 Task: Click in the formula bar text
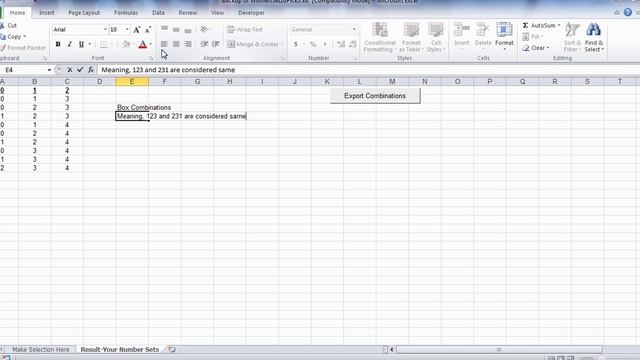(x=168, y=70)
